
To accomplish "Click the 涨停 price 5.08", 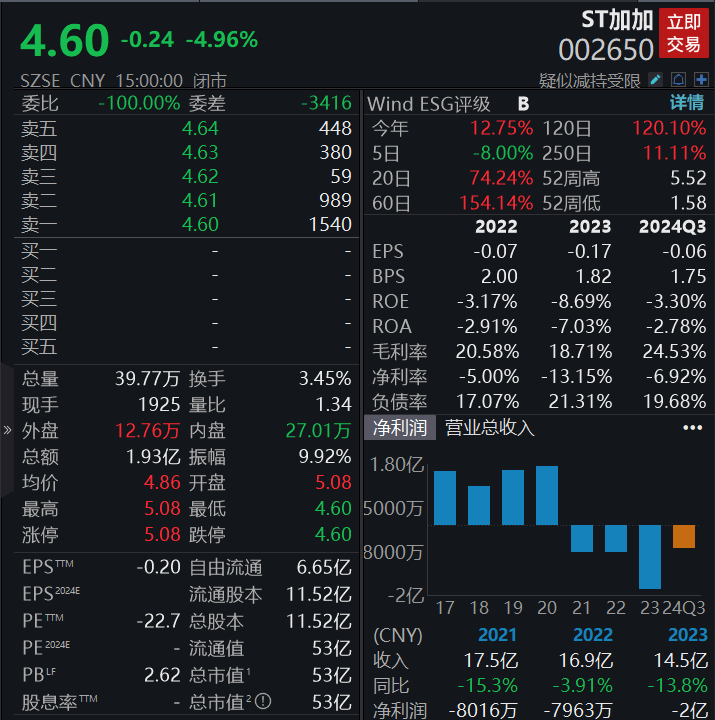I will click(163, 534).
